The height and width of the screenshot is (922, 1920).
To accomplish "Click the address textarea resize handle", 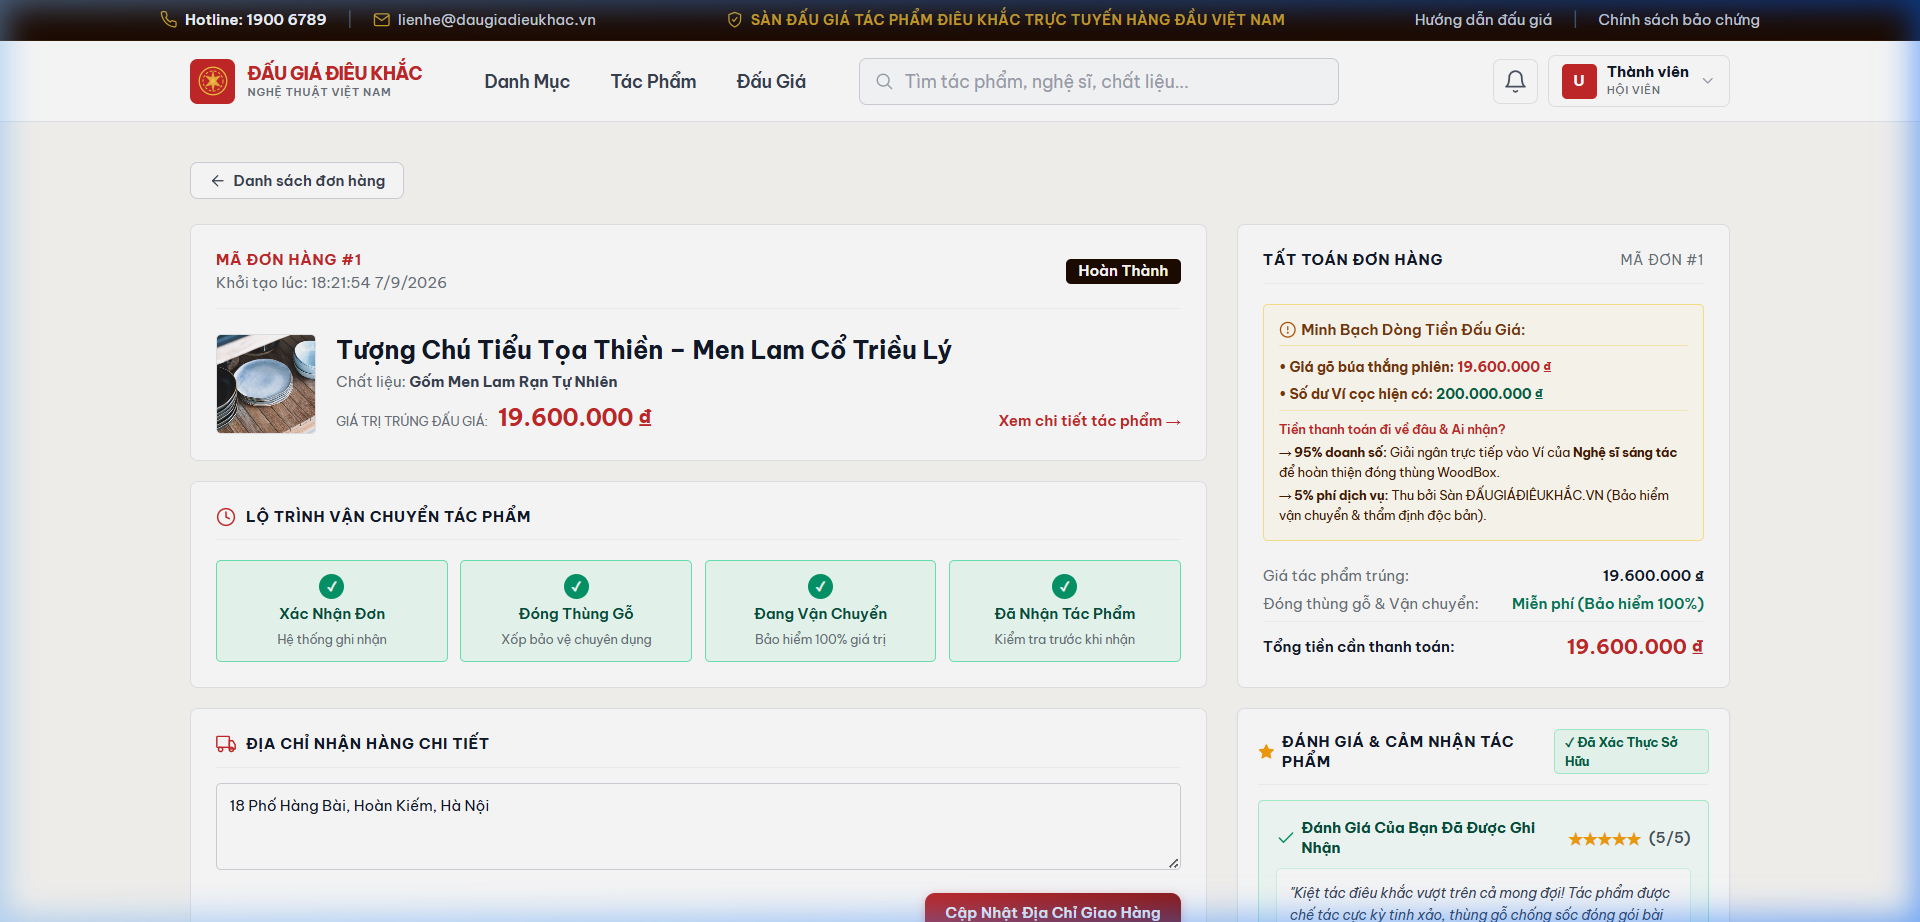I will (x=1173, y=862).
